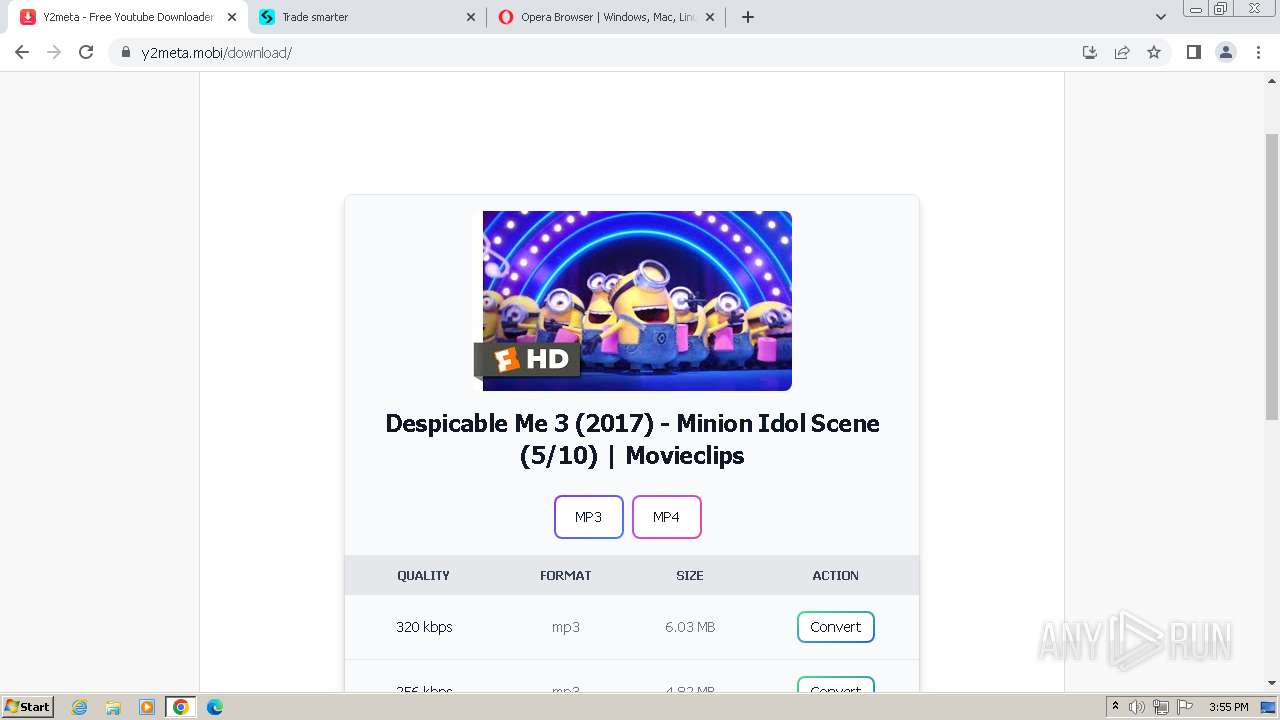Convert the 320 kbps mp3

pos(836,627)
